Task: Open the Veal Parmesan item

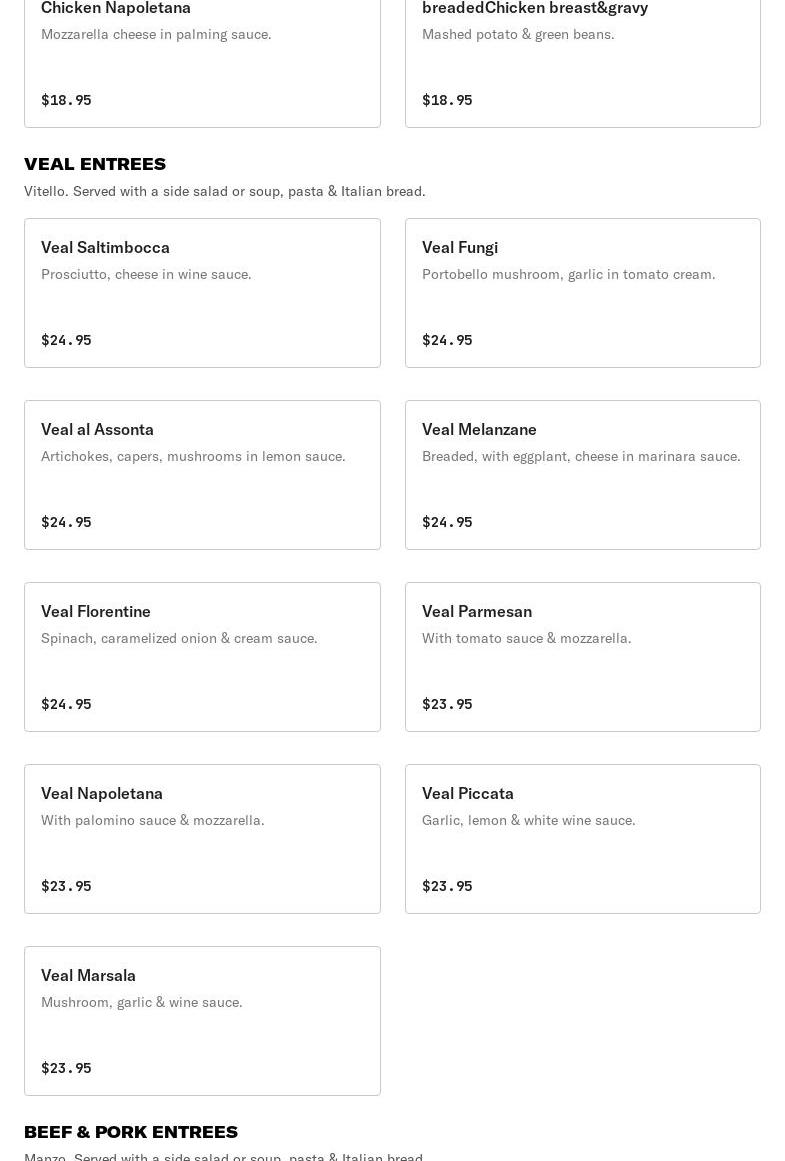Action: pos(583,657)
